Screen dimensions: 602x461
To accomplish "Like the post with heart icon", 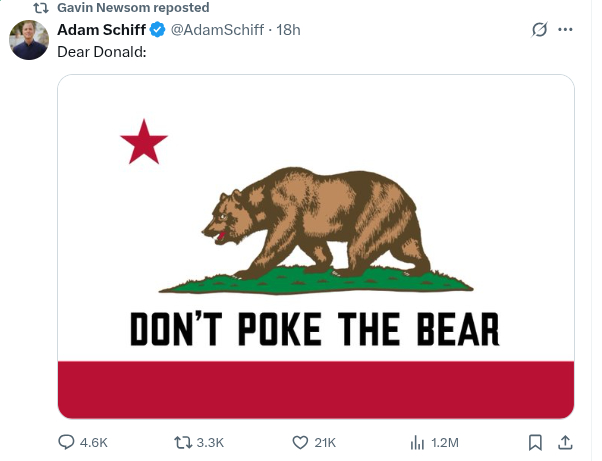I will coord(299,442).
